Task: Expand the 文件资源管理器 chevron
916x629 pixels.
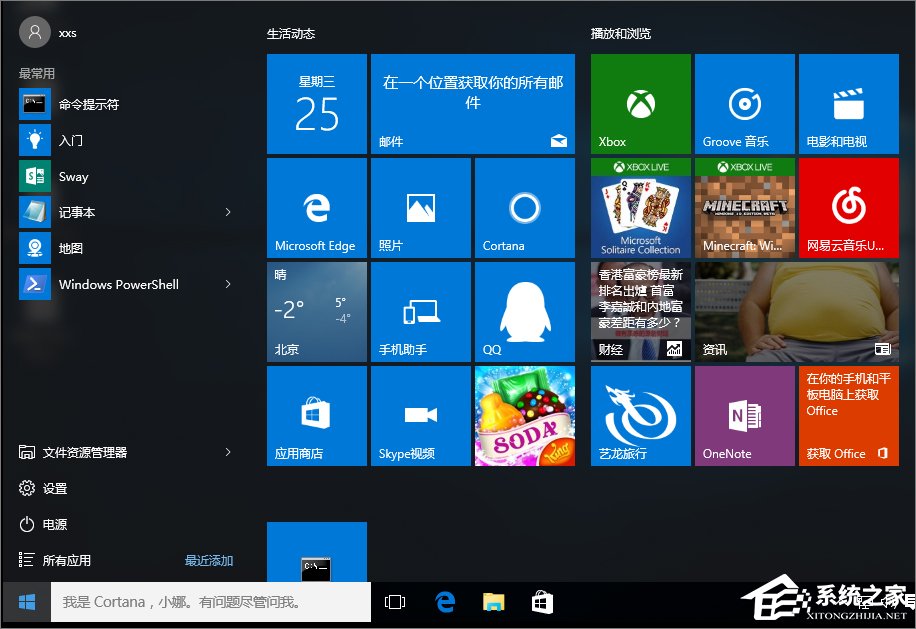Action: pyautogui.click(x=227, y=452)
